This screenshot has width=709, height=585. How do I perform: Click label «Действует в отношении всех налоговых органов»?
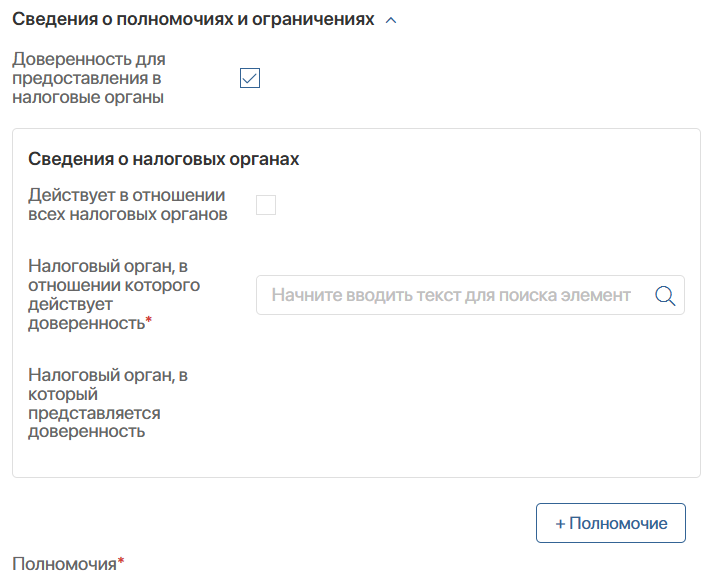(x=127, y=205)
